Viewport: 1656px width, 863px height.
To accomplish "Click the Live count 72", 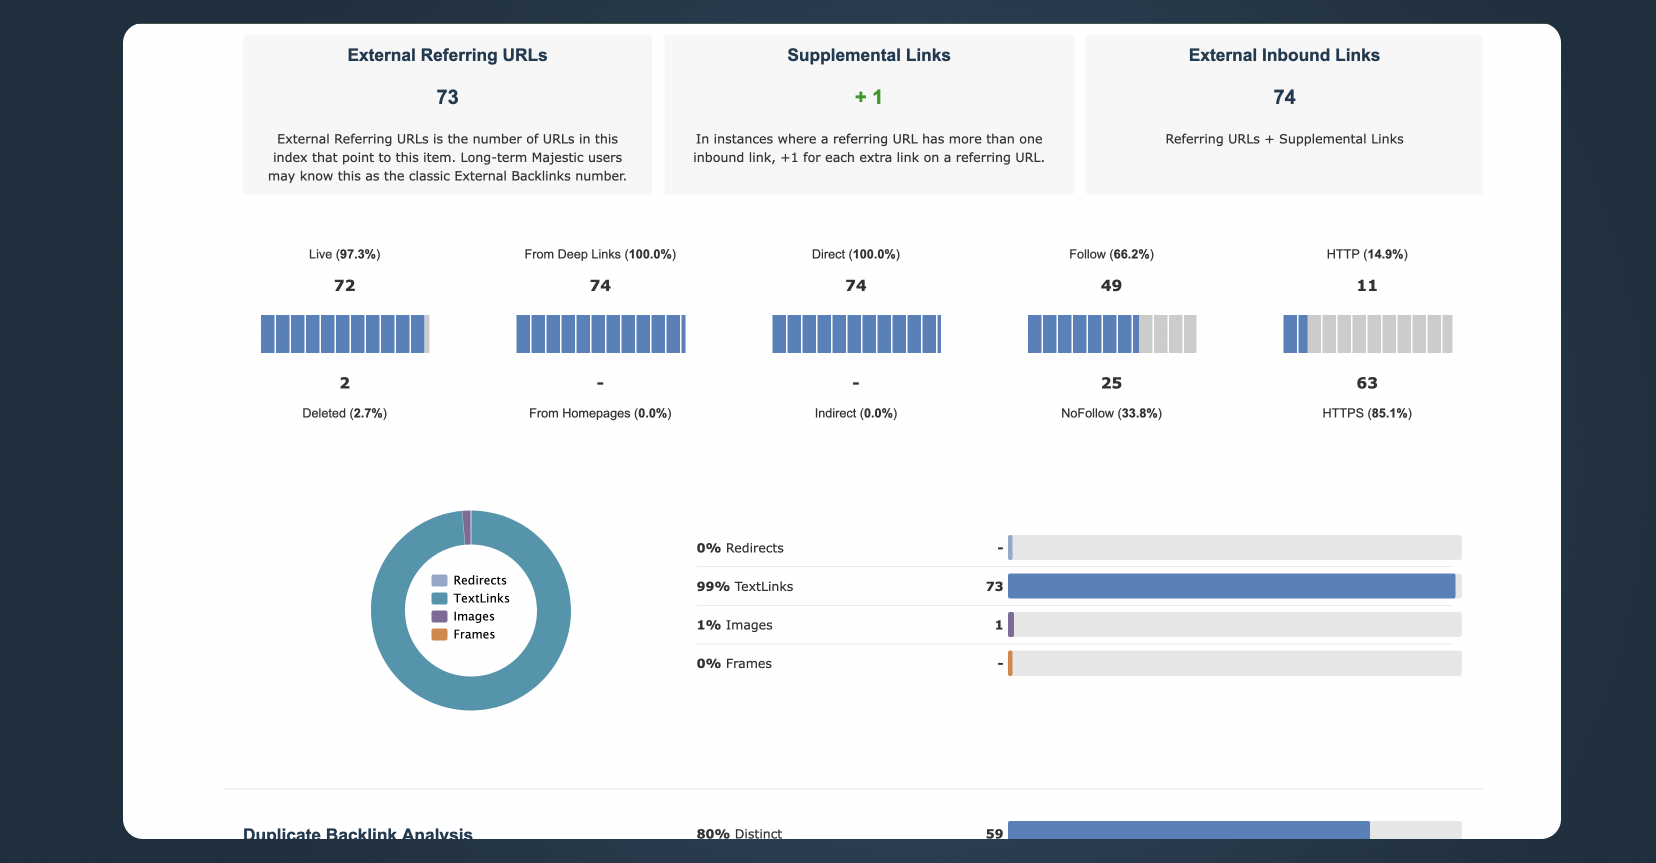I will pyautogui.click(x=345, y=285).
